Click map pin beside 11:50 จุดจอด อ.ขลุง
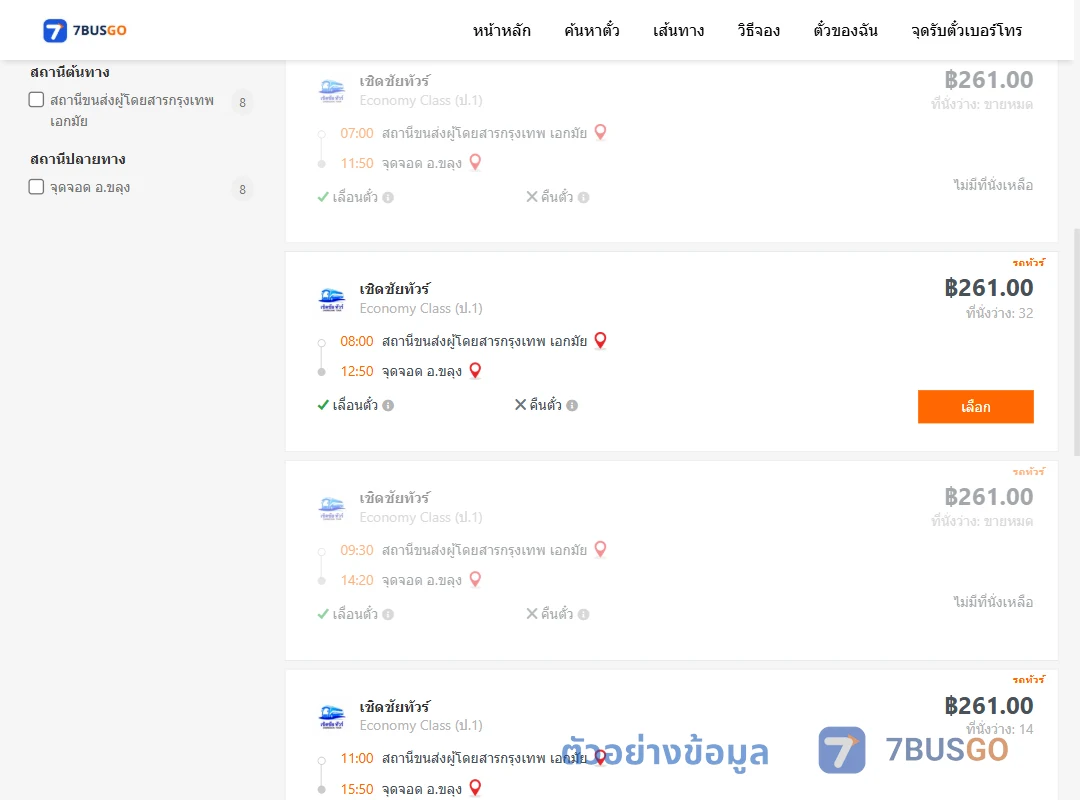1080x800 pixels. click(475, 162)
